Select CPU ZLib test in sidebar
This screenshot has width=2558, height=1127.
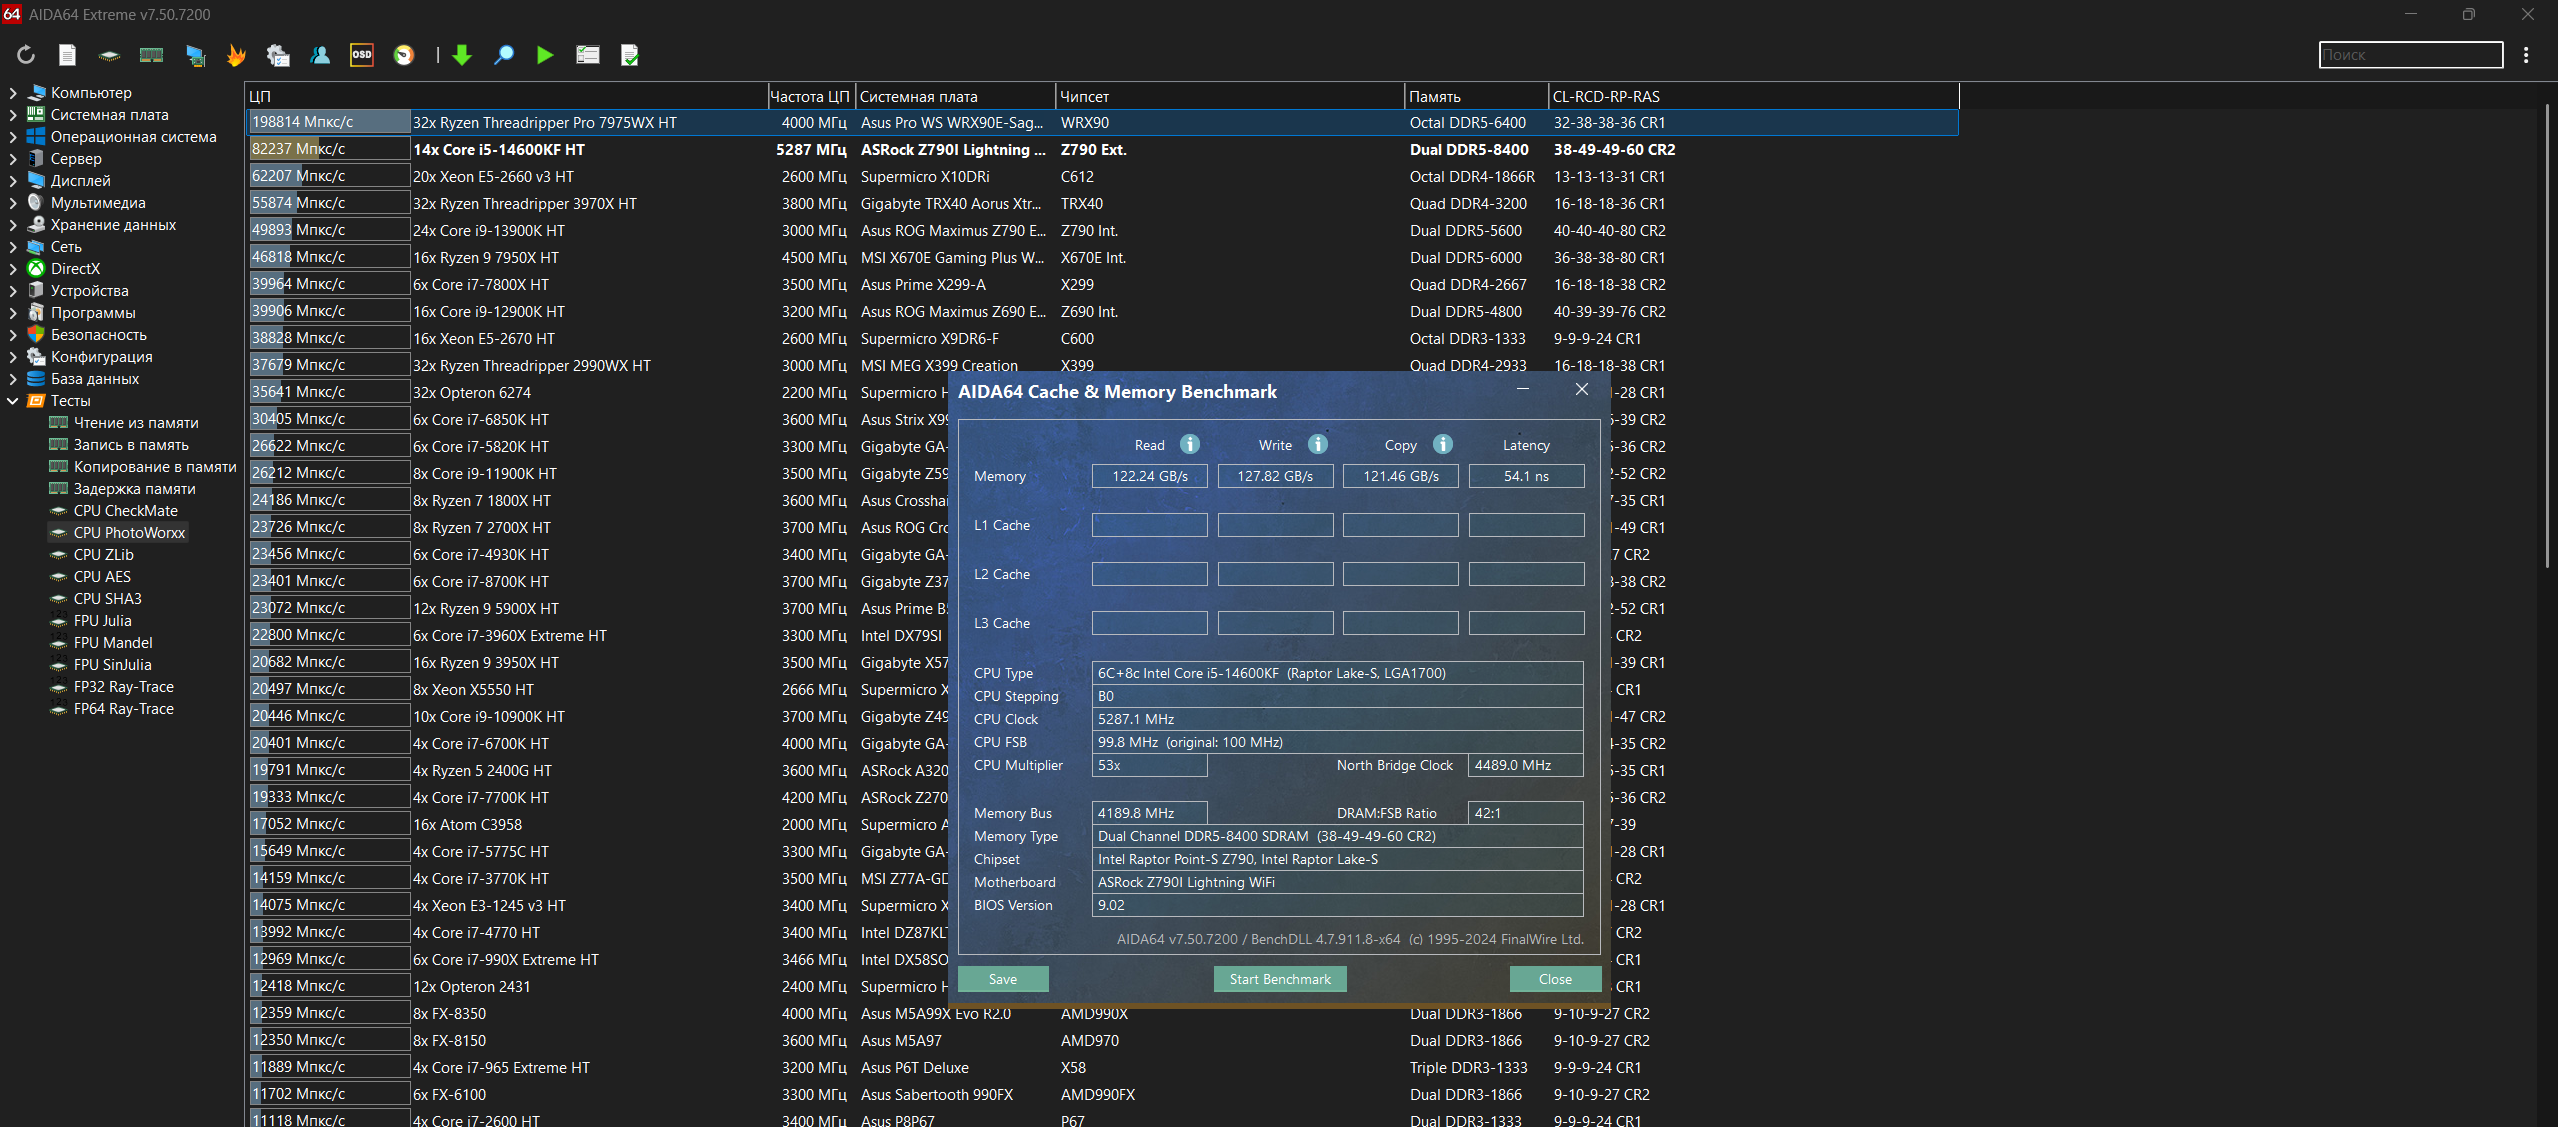coord(103,555)
